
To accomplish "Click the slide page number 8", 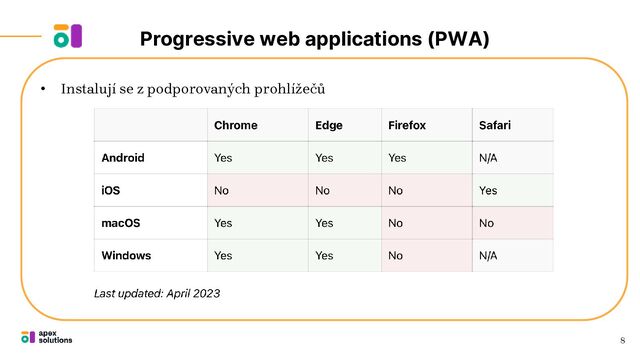I will (x=622, y=340).
